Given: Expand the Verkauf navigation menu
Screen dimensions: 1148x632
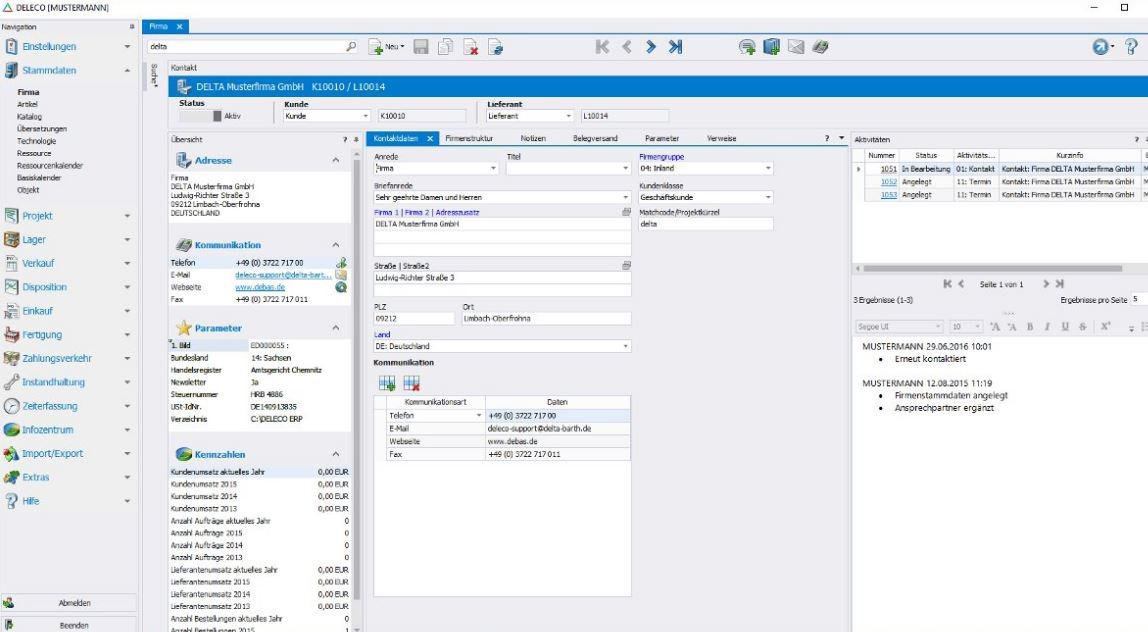Looking at the screenshot, I should click(127, 264).
